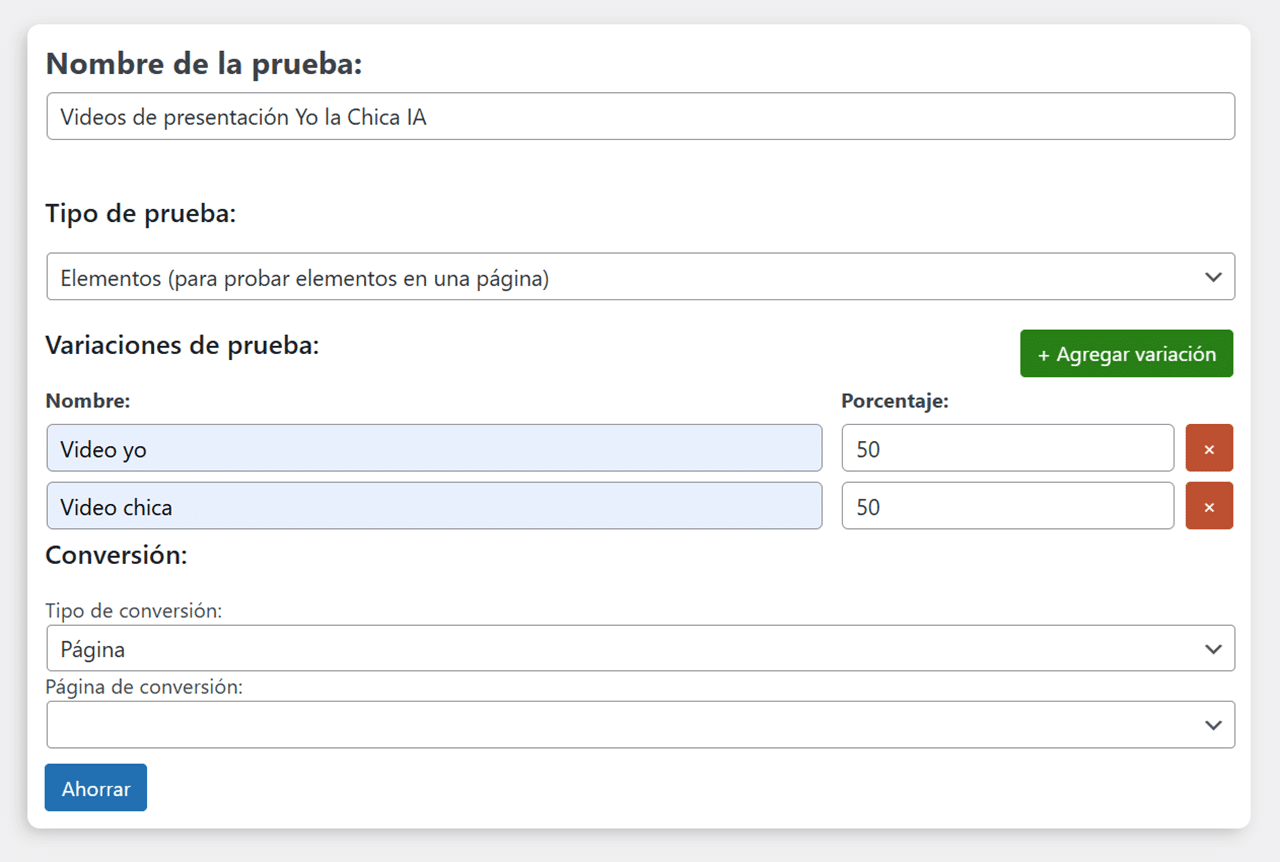
Task: Click the Nombre column label
Action: coord(88,401)
